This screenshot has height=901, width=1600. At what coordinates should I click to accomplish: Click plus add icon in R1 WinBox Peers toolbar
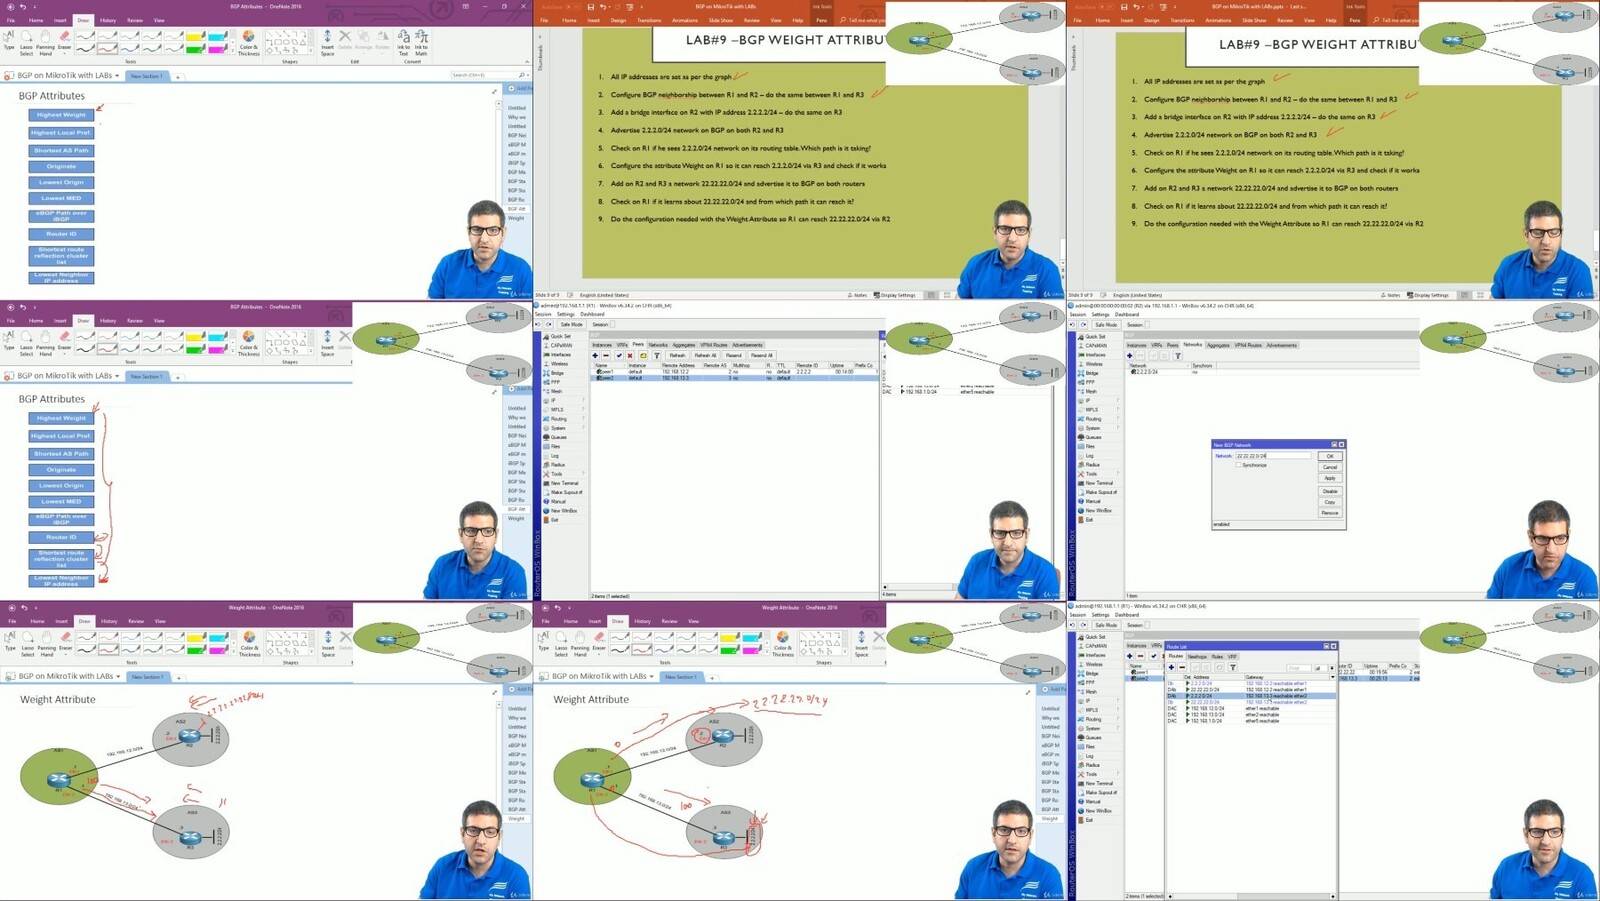pos(595,355)
